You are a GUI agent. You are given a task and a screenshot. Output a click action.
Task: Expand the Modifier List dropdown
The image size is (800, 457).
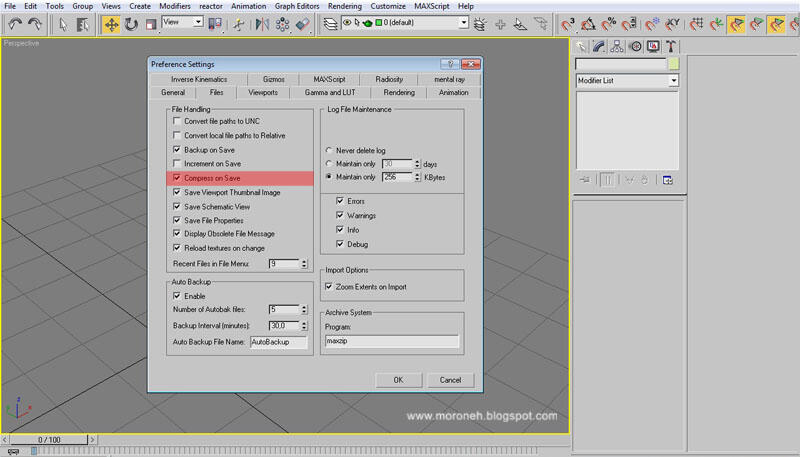coord(674,80)
